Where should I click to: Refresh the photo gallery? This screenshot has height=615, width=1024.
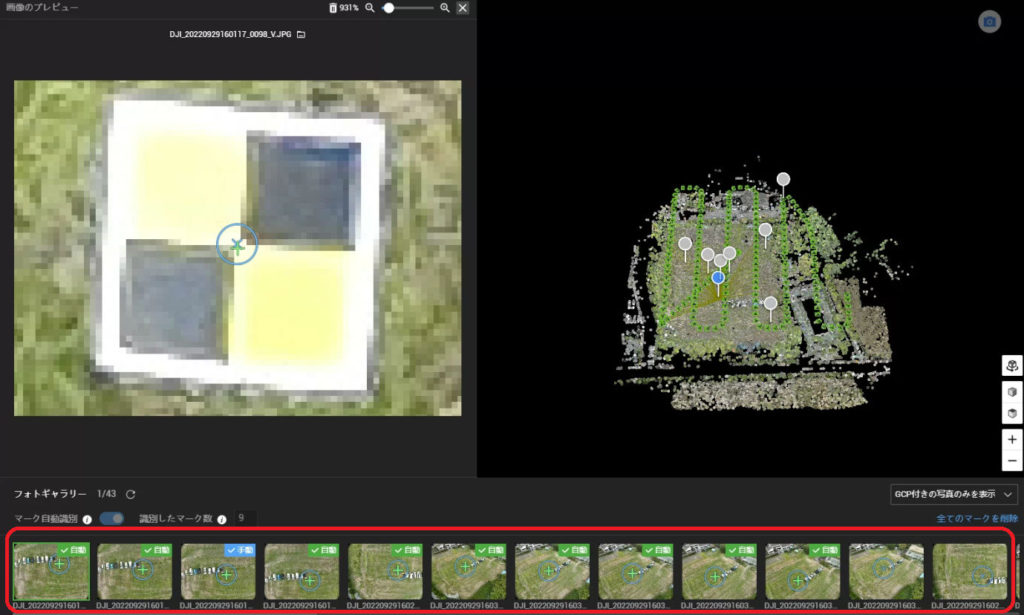(130, 494)
